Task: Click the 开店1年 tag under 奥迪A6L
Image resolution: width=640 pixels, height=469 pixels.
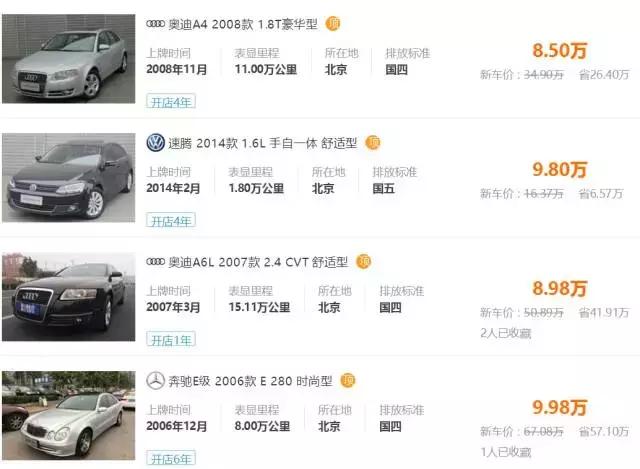Action: point(172,339)
